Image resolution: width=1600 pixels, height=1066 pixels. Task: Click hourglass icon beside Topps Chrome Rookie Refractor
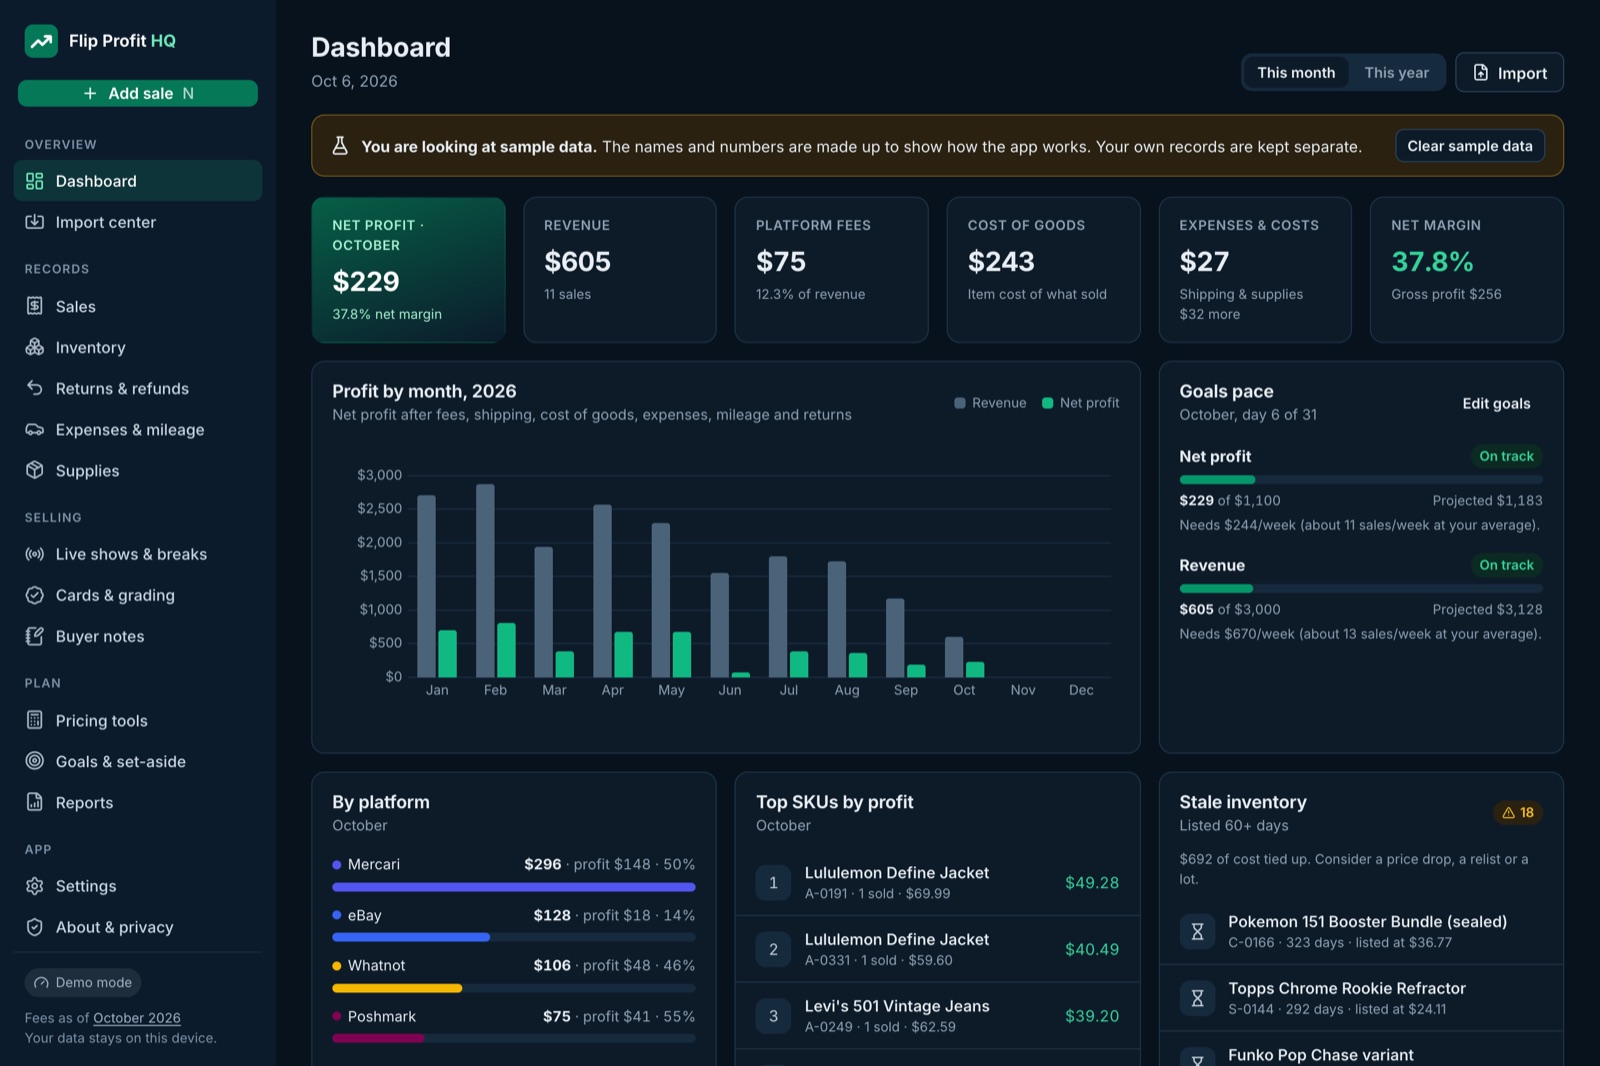pyautogui.click(x=1197, y=998)
